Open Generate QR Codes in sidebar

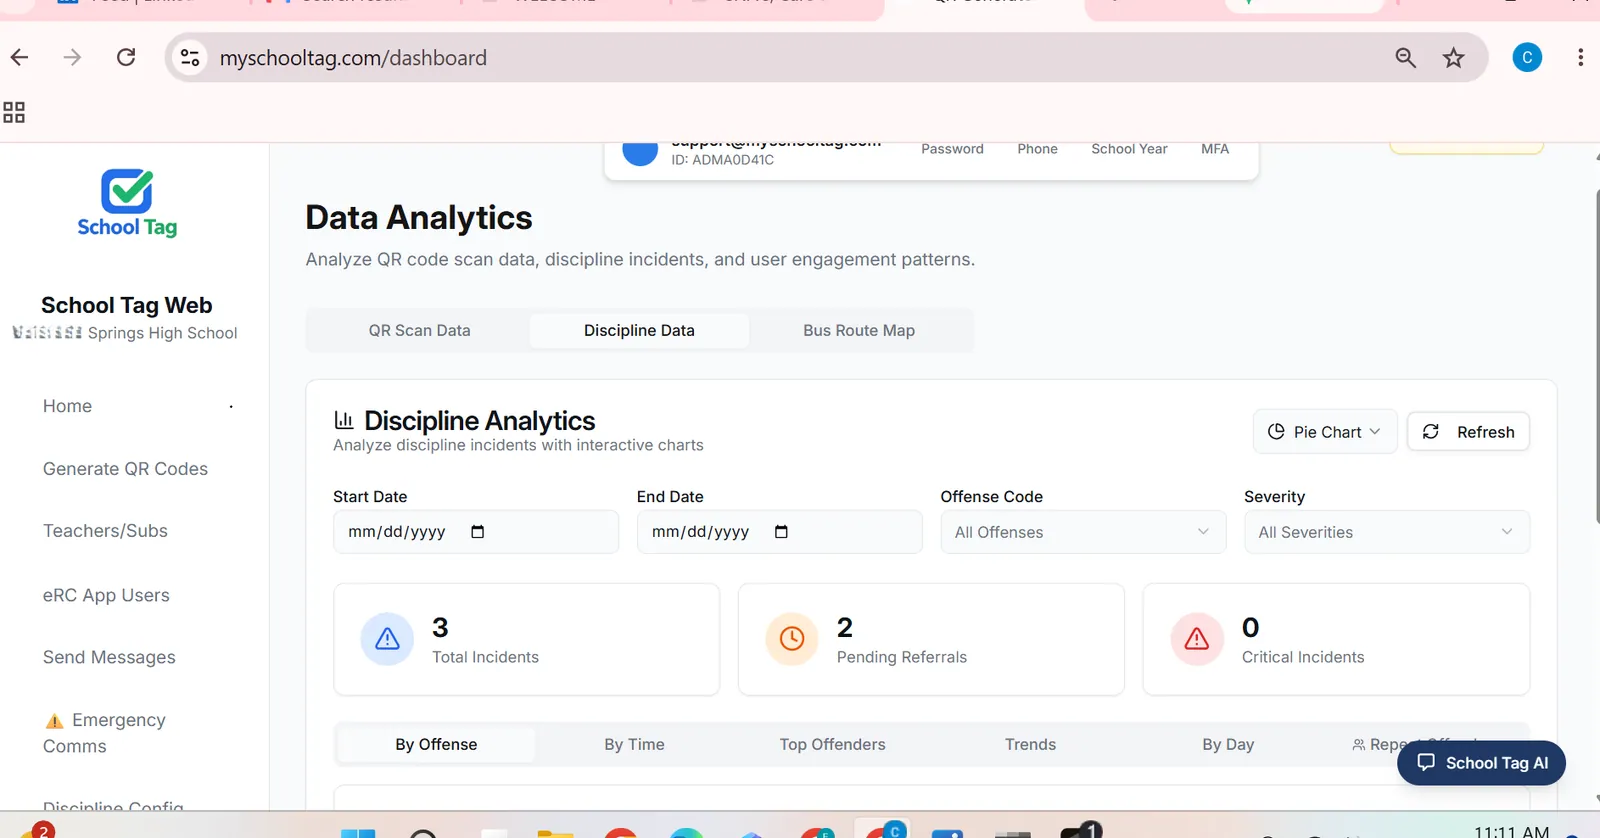tap(125, 469)
